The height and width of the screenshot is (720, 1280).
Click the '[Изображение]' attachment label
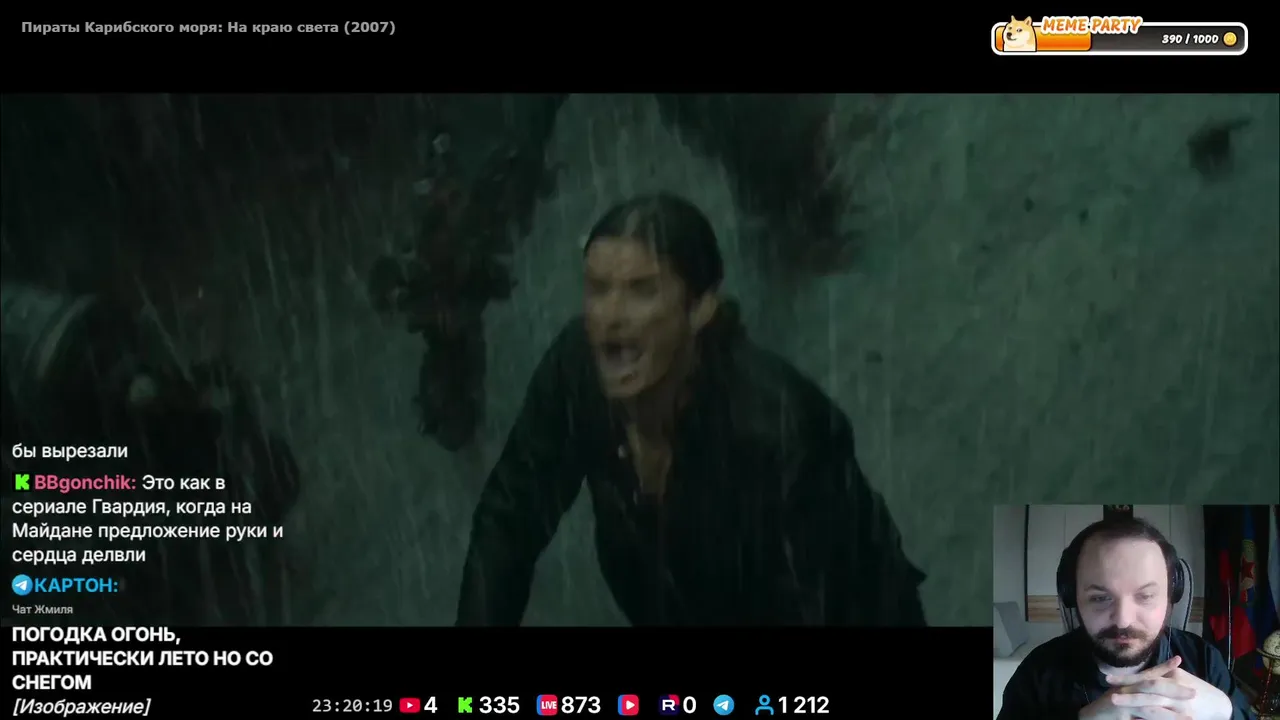82,707
